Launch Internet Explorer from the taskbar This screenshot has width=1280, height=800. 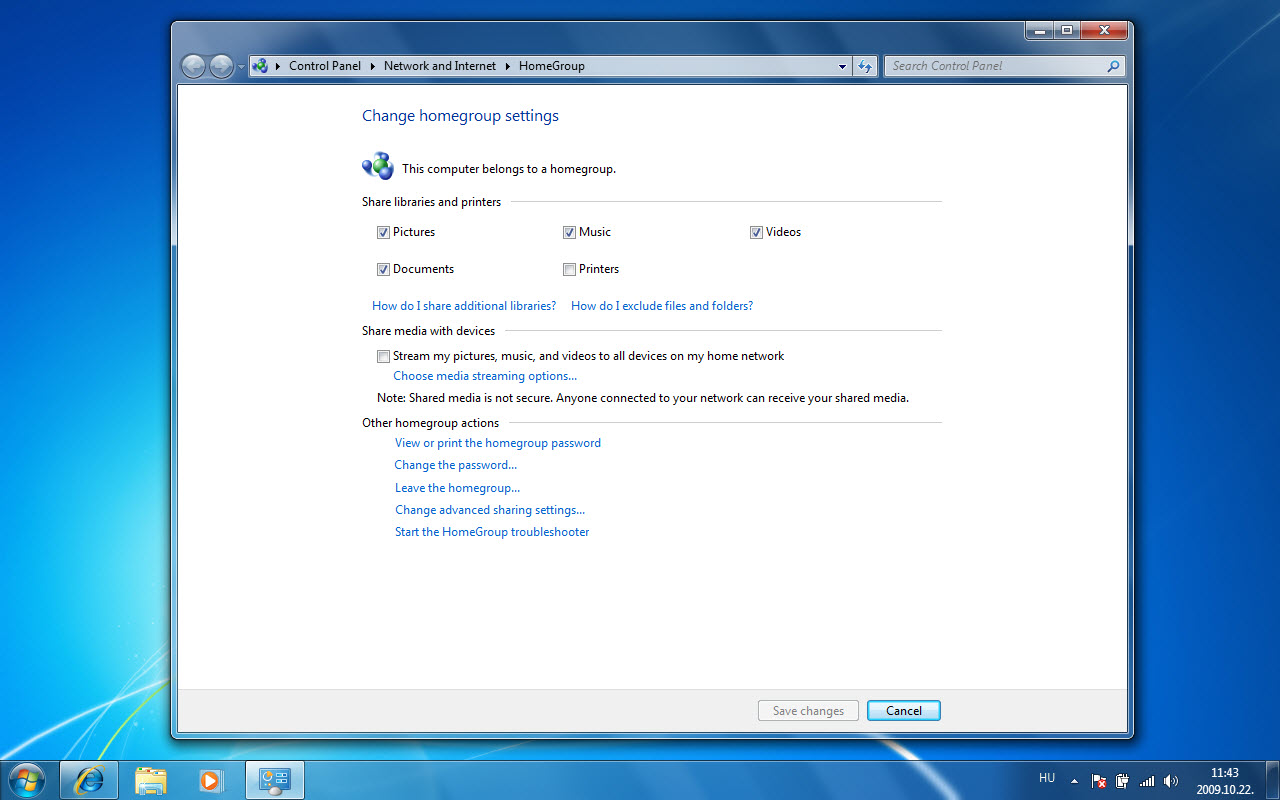click(x=89, y=780)
